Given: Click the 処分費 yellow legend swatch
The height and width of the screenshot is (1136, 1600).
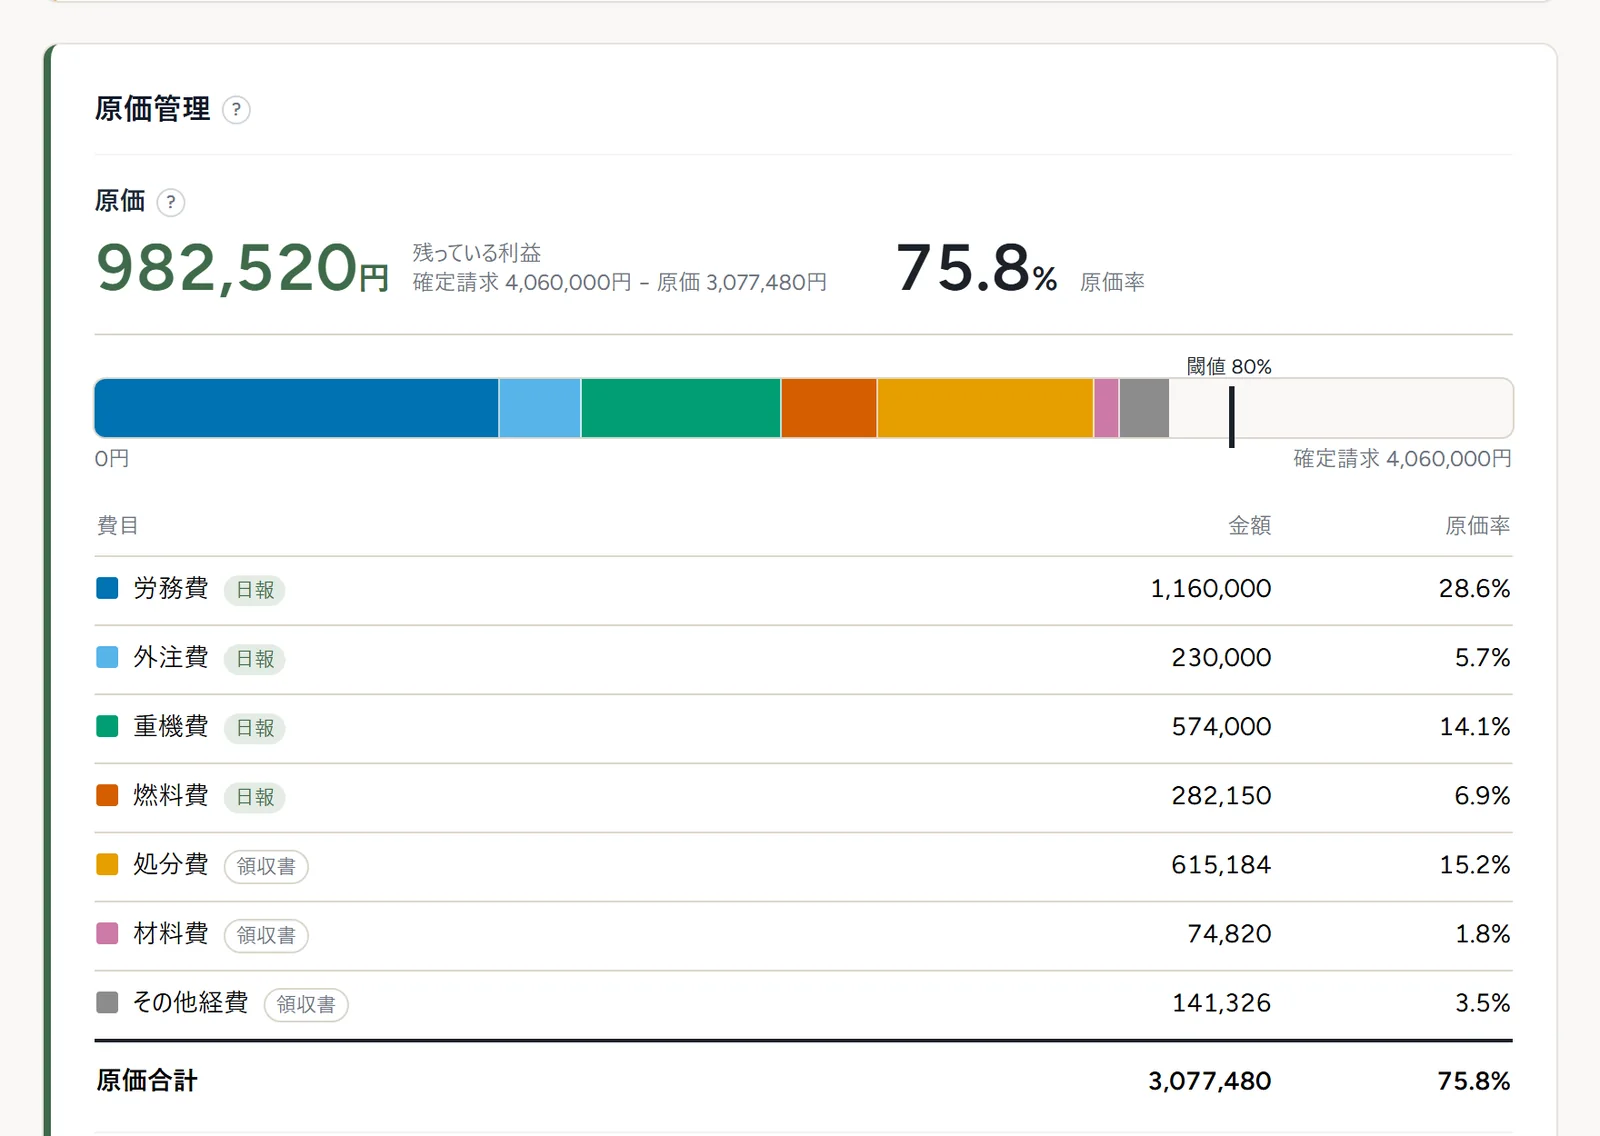Looking at the screenshot, I should [107, 864].
